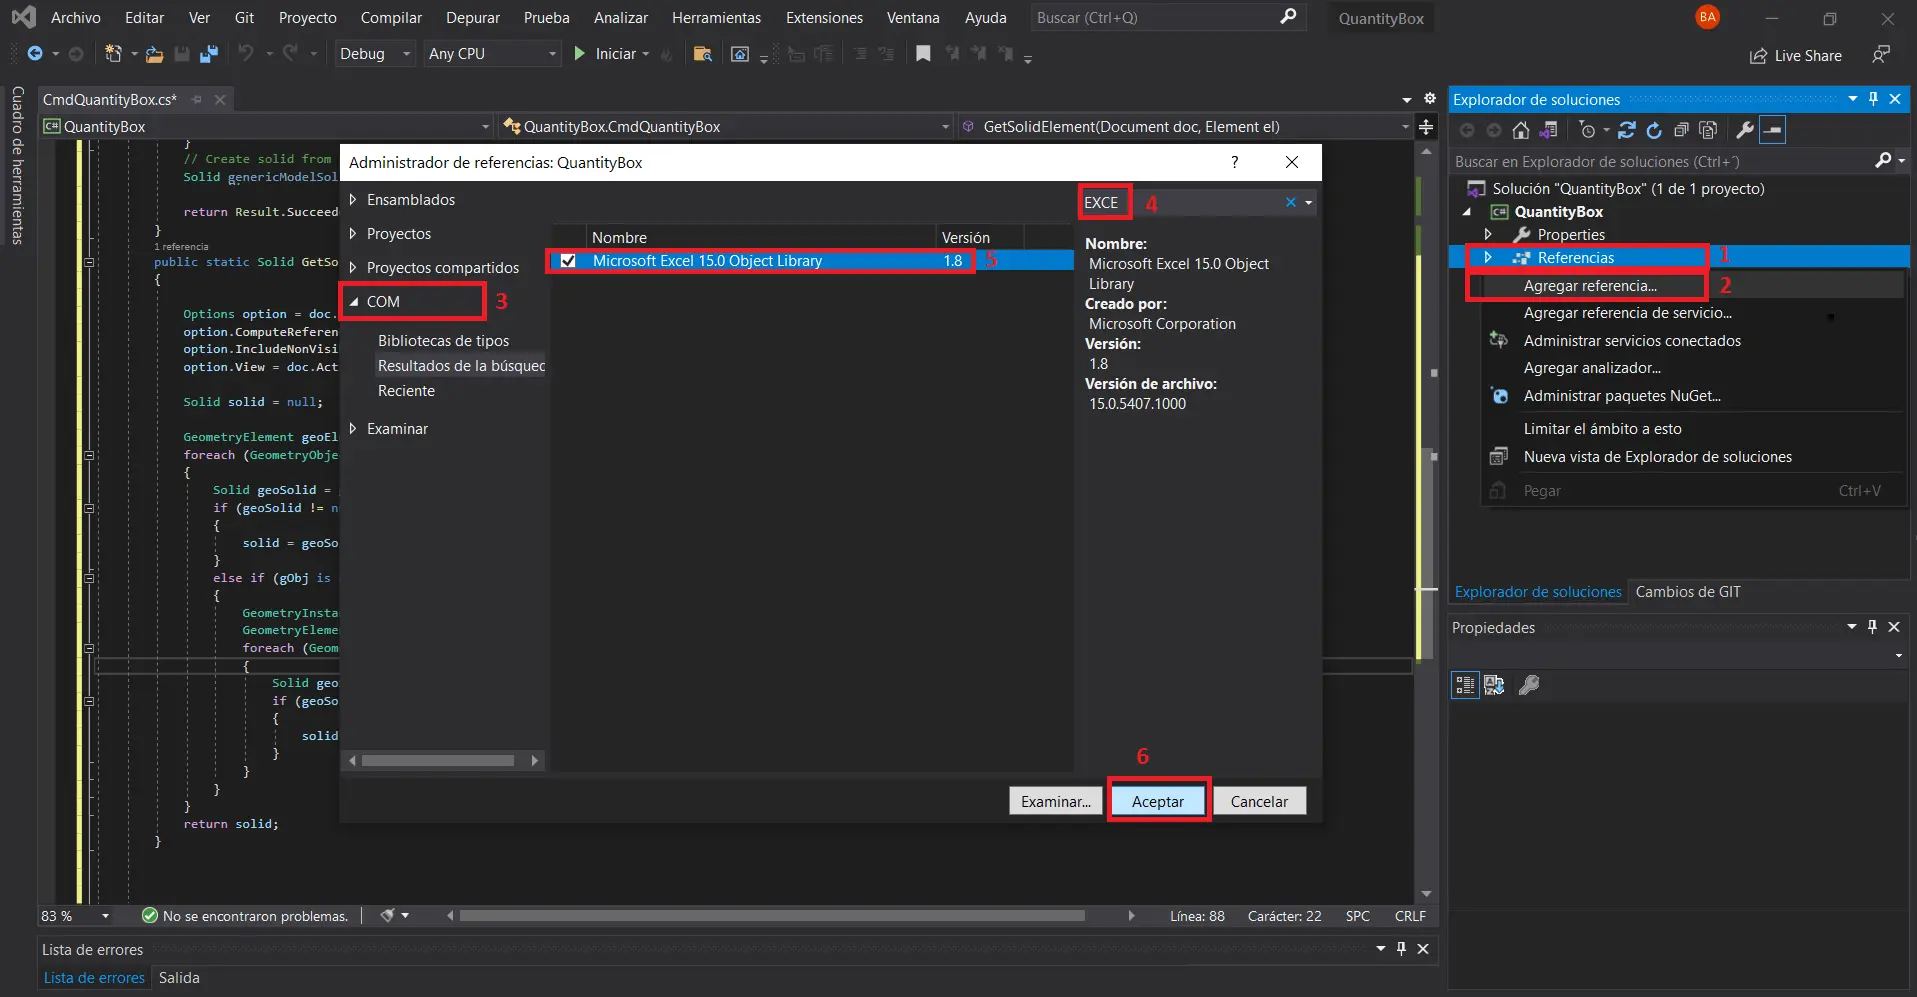Expand the Properties node in Solution Explorer
Image resolution: width=1917 pixels, height=997 pixels.
[1488, 234]
